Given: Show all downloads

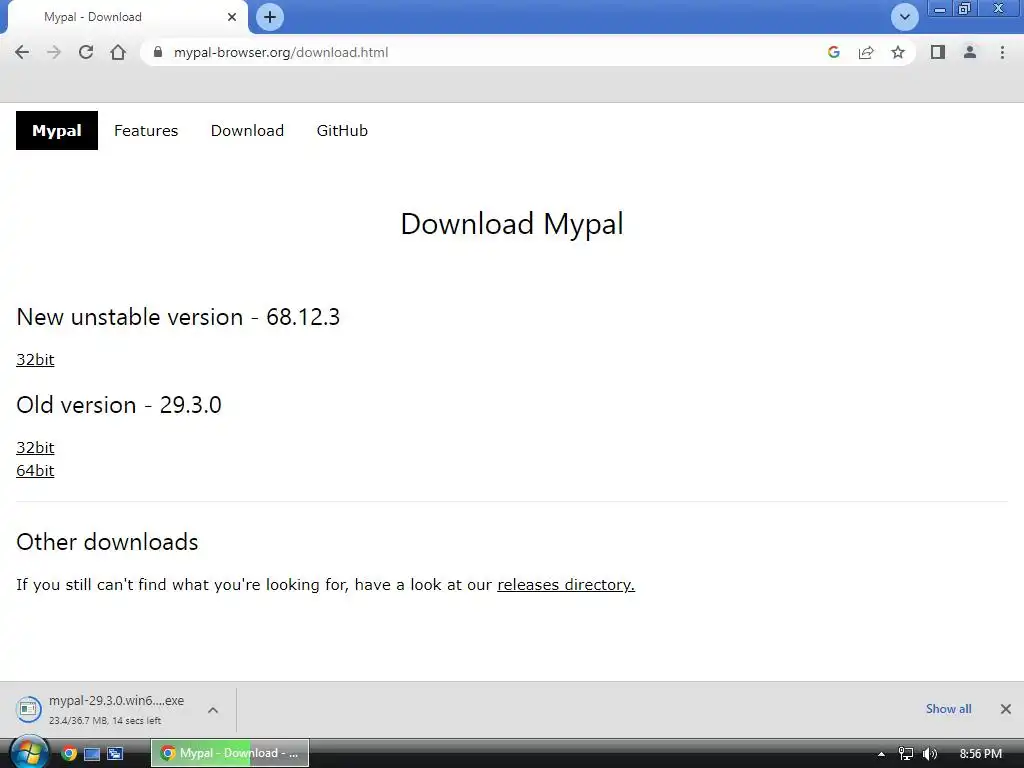Looking at the screenshot, I should 948,709.
